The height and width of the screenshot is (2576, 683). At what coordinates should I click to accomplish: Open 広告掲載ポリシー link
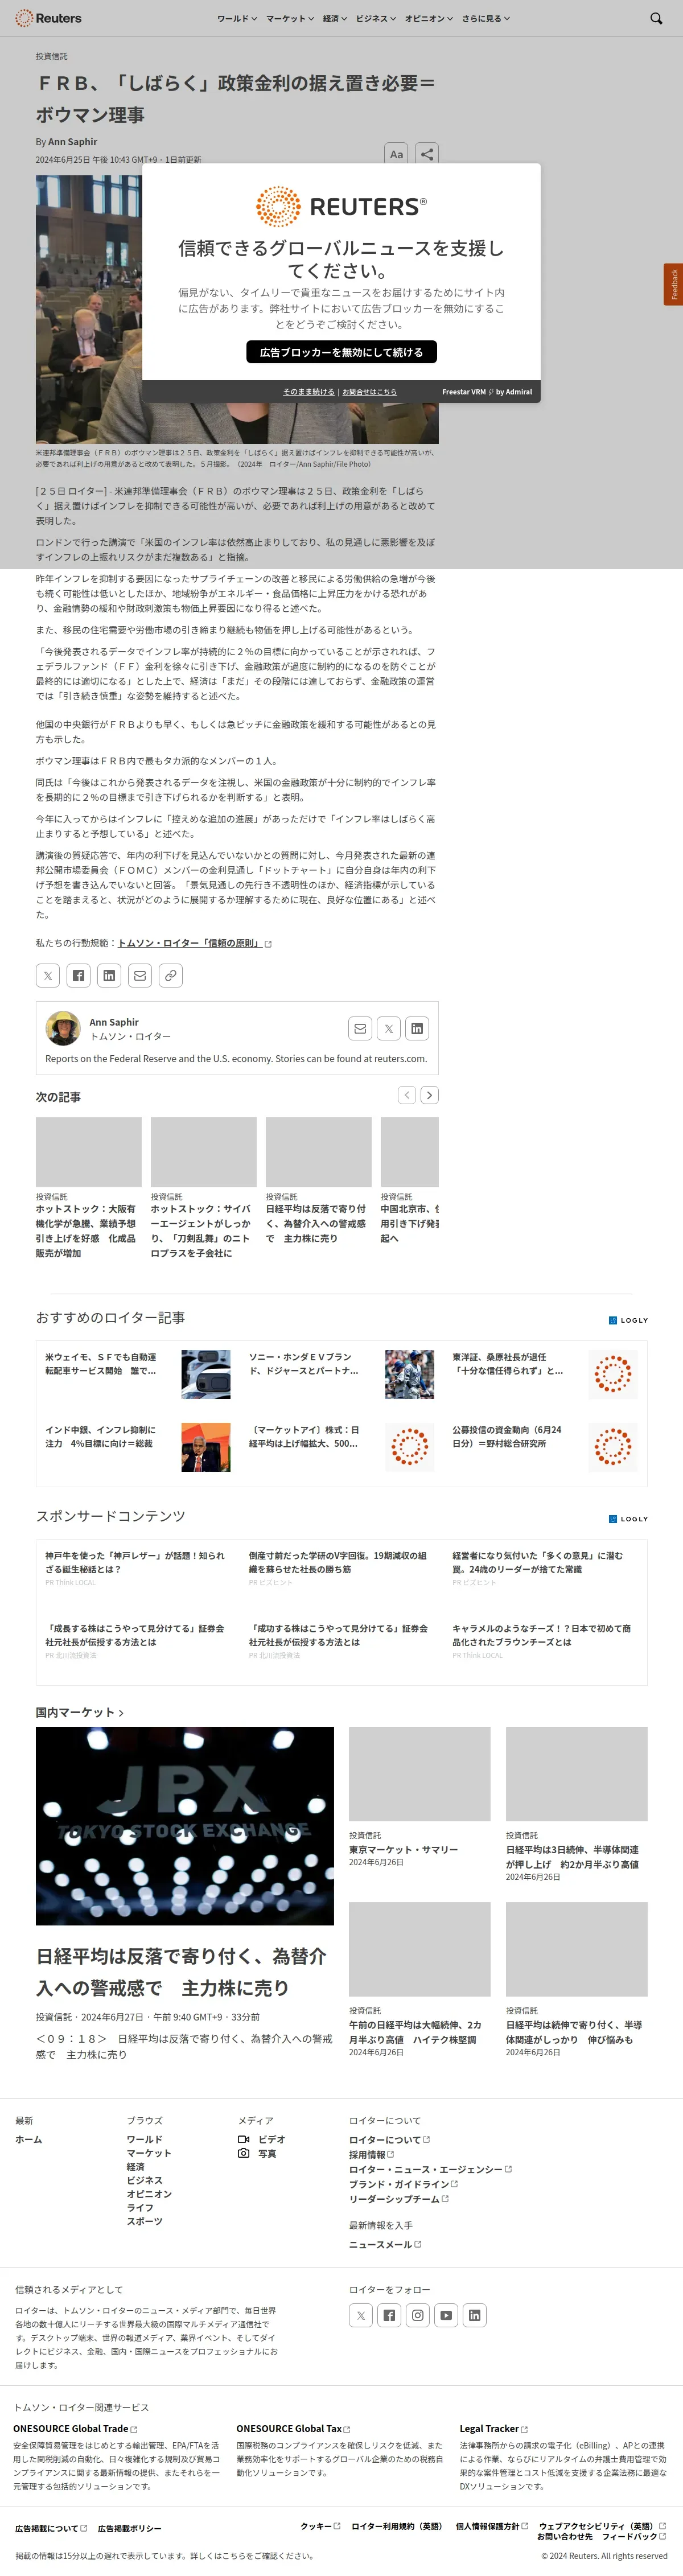129,2528
